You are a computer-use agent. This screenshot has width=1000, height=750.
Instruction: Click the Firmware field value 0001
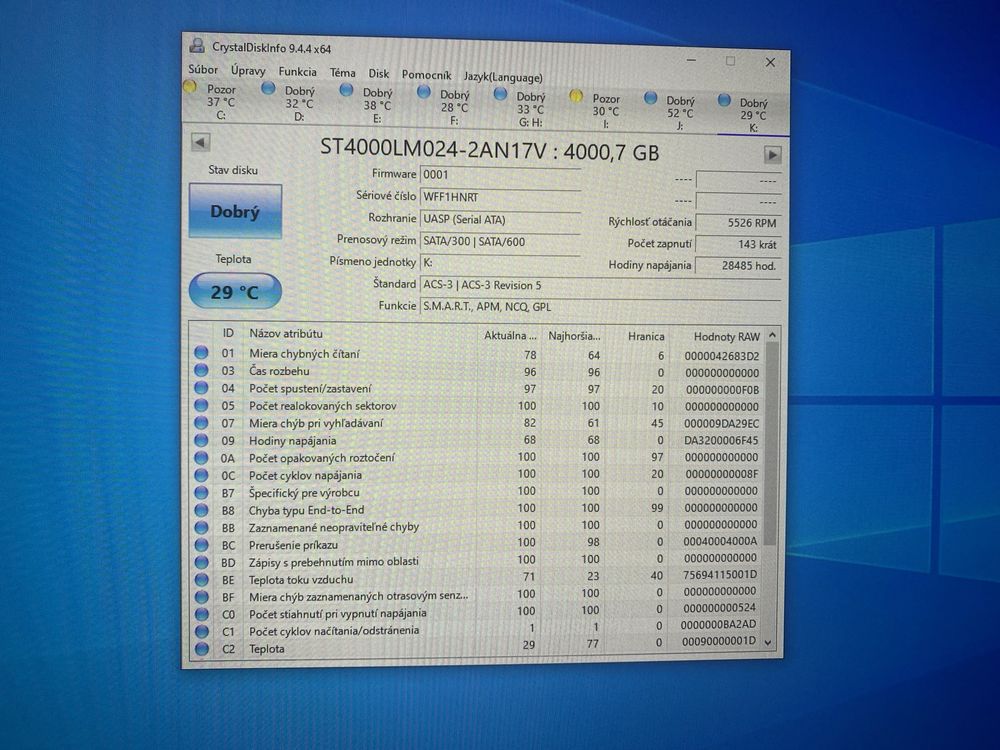click(500, 175)
